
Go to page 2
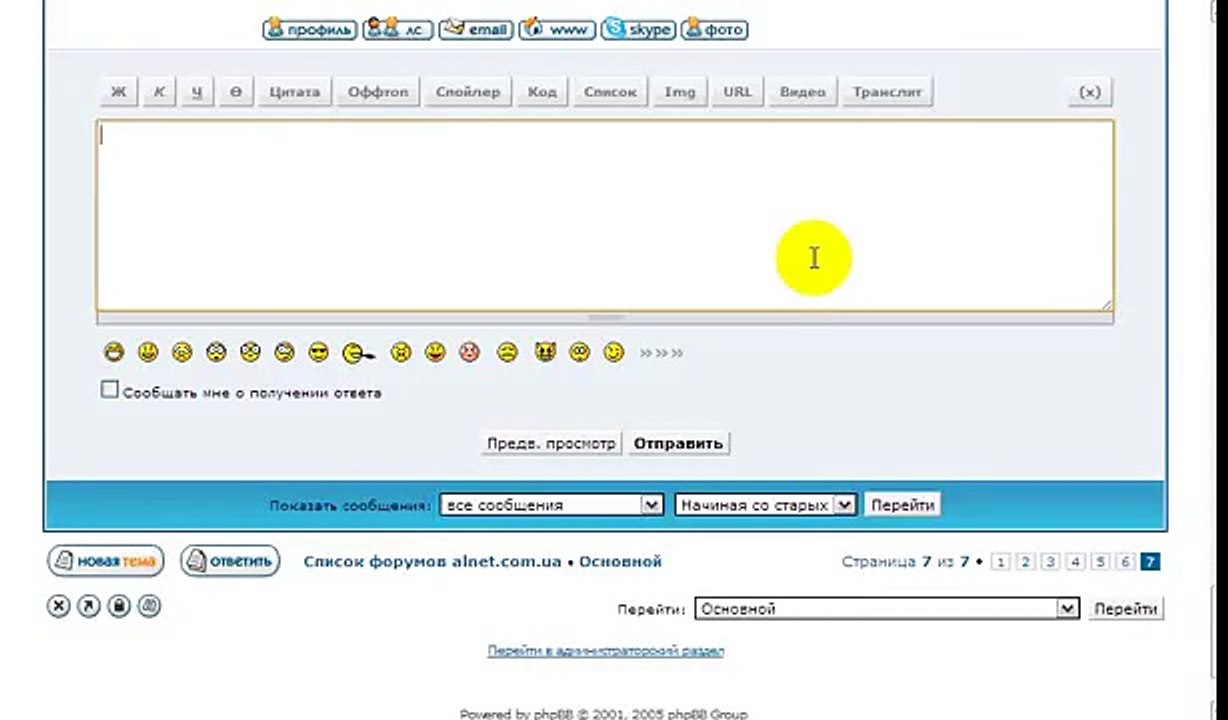(1025, 562)
